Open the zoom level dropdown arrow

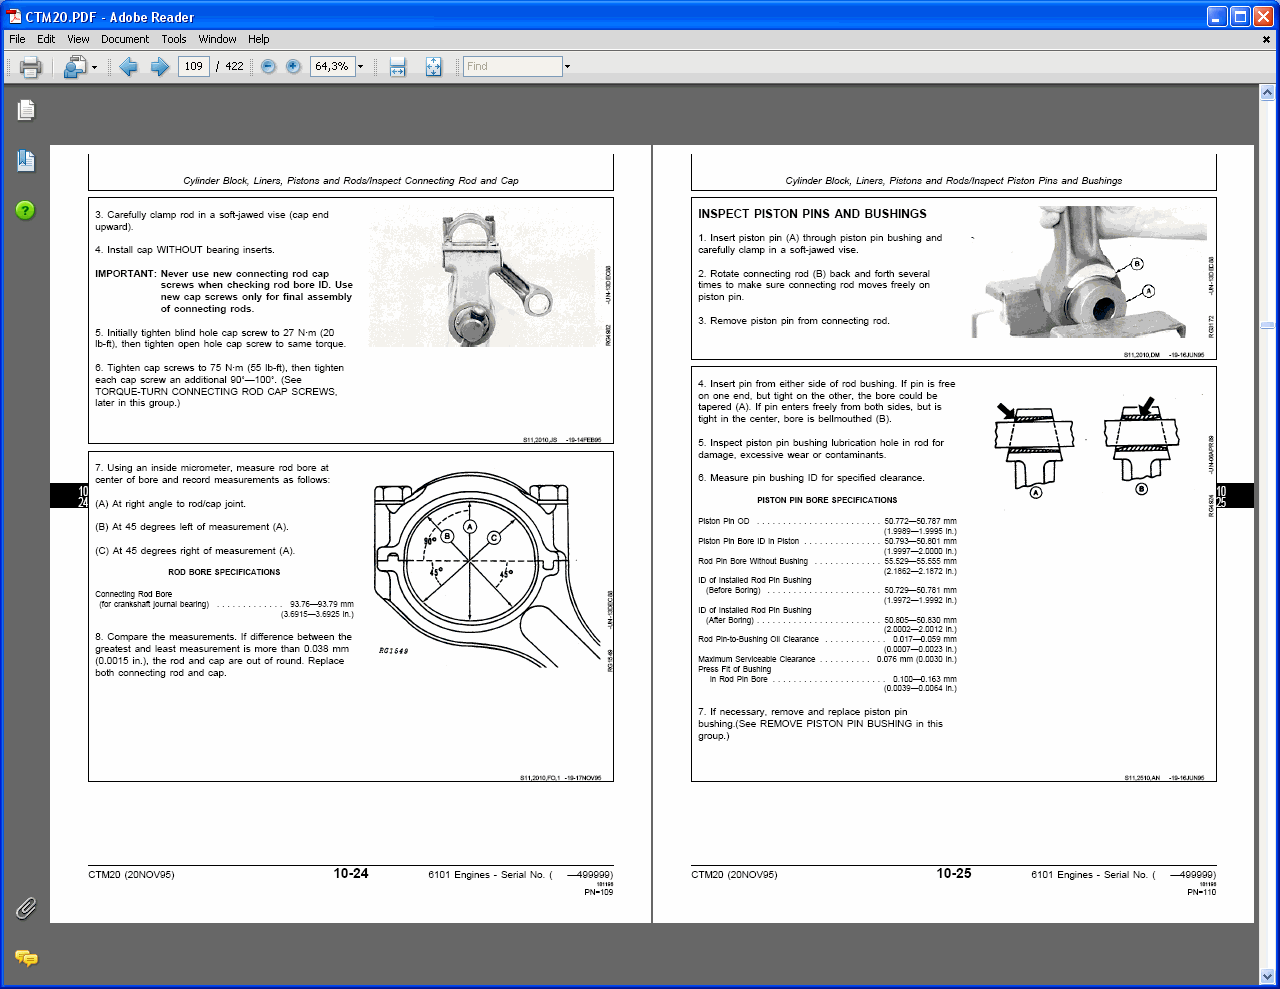click(361, 67)
